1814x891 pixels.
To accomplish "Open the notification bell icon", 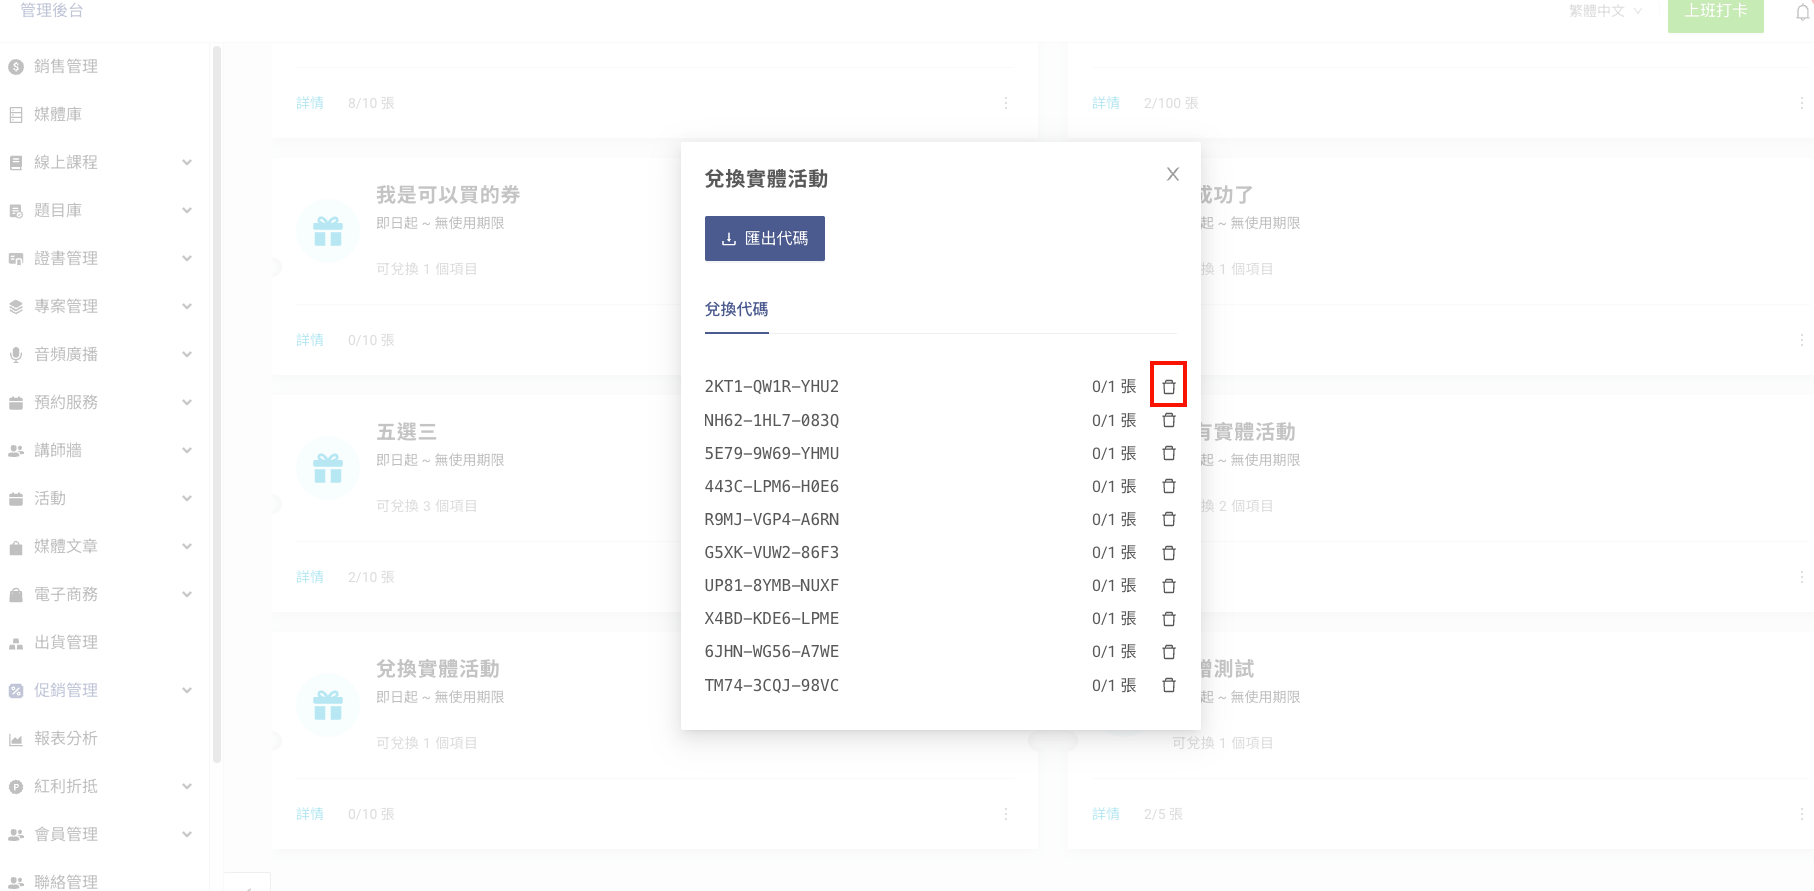I will click(x=1803, y=12).
